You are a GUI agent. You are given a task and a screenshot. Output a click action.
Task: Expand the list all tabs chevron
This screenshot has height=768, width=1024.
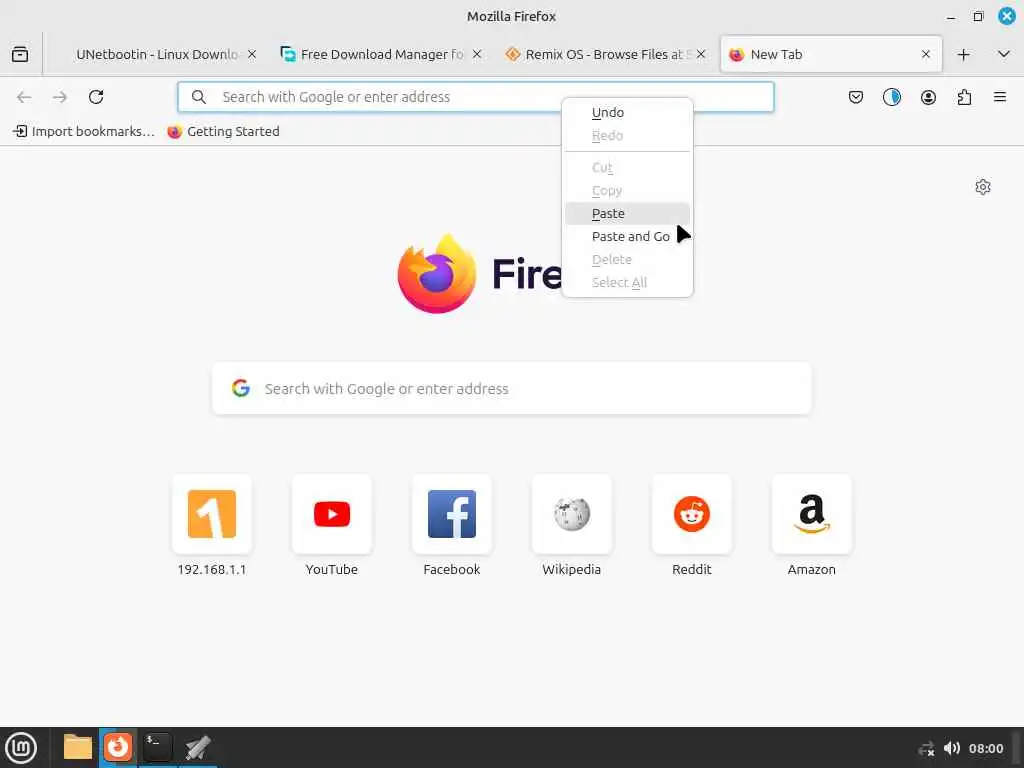click(1004, 54)
